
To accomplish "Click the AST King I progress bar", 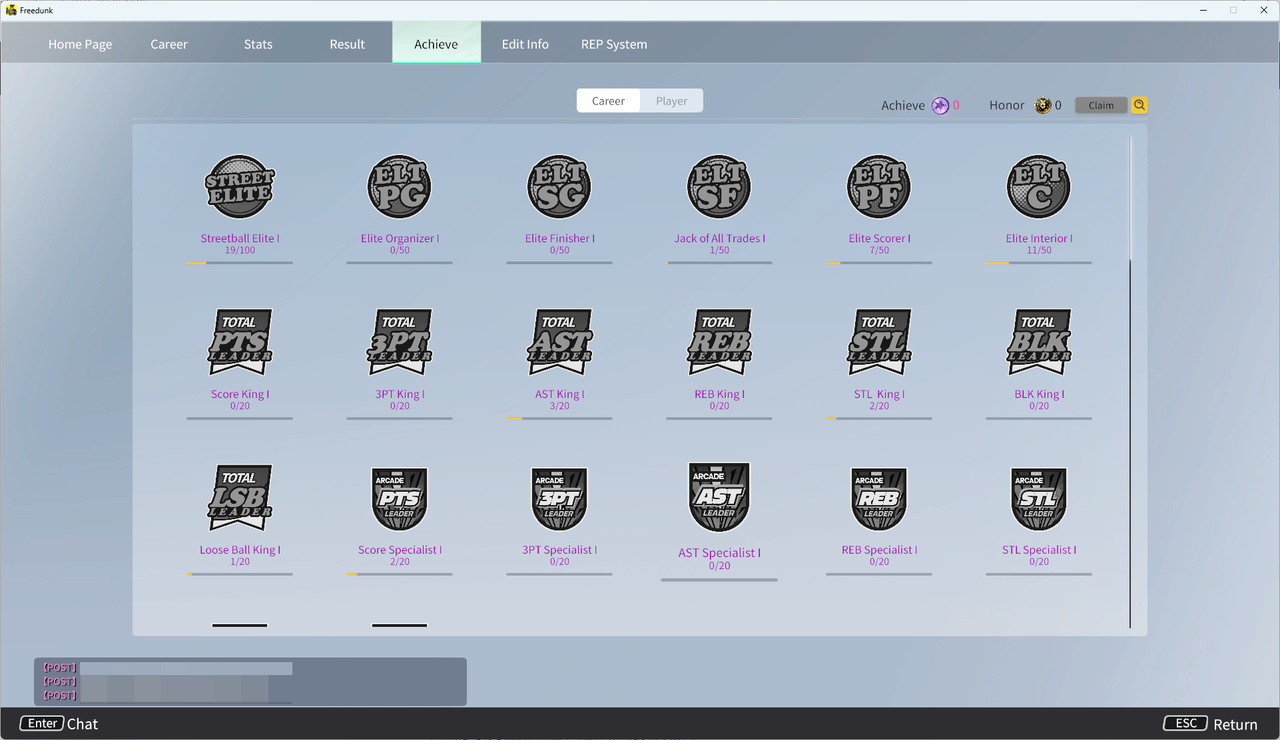I will click(559, 419).
